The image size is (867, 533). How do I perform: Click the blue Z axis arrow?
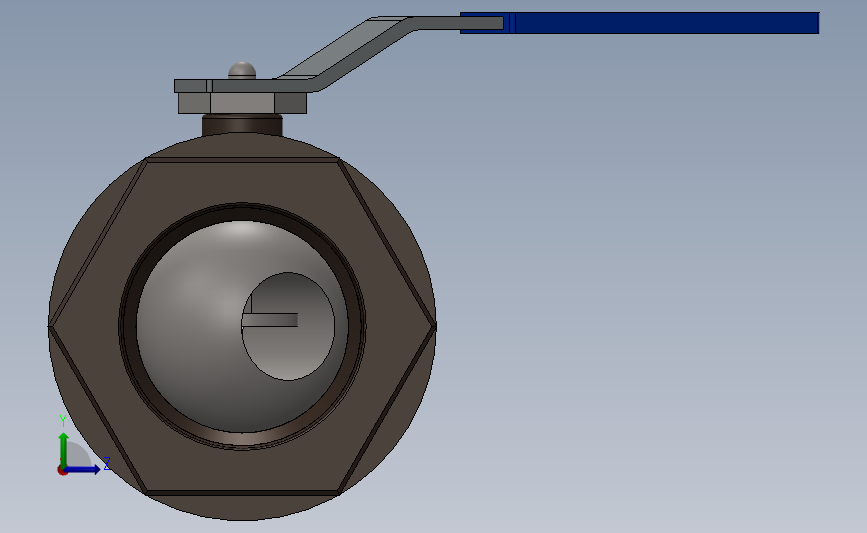pos(83,469)
